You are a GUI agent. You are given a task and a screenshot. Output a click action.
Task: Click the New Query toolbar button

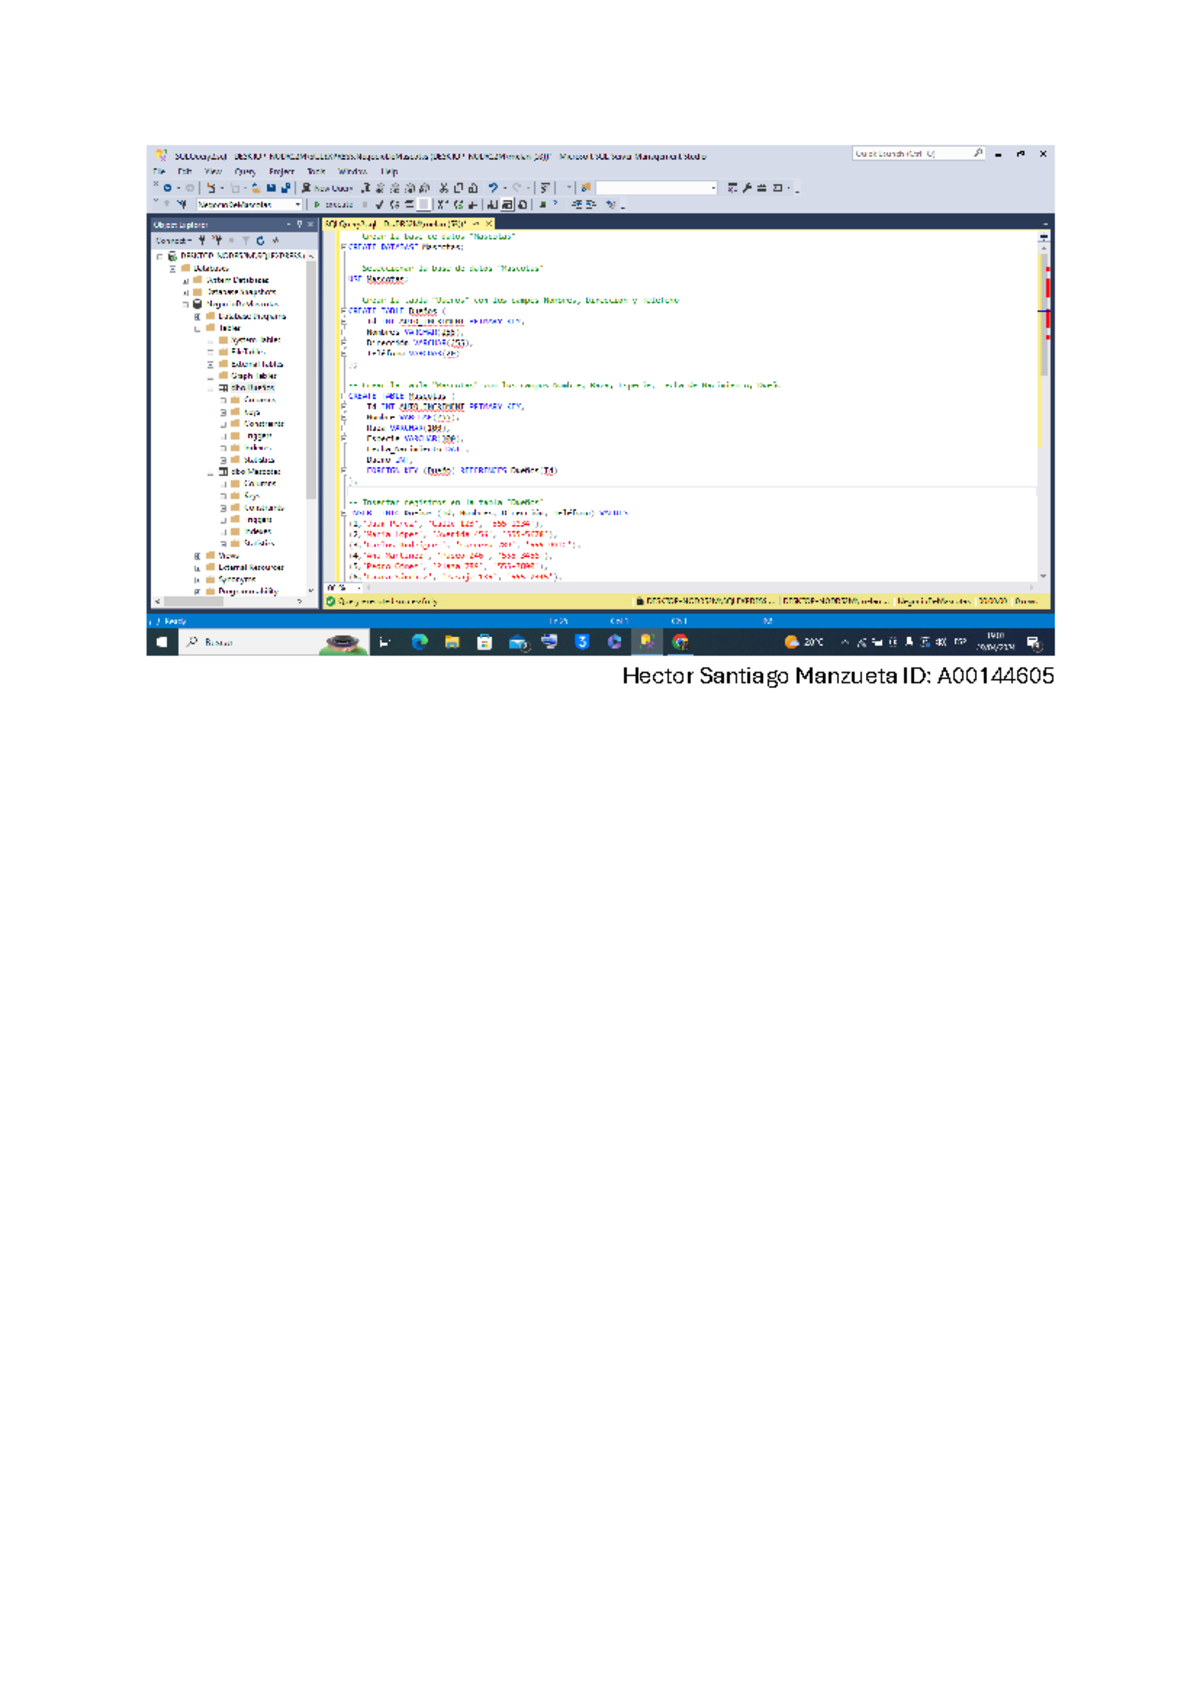[328, 188]
